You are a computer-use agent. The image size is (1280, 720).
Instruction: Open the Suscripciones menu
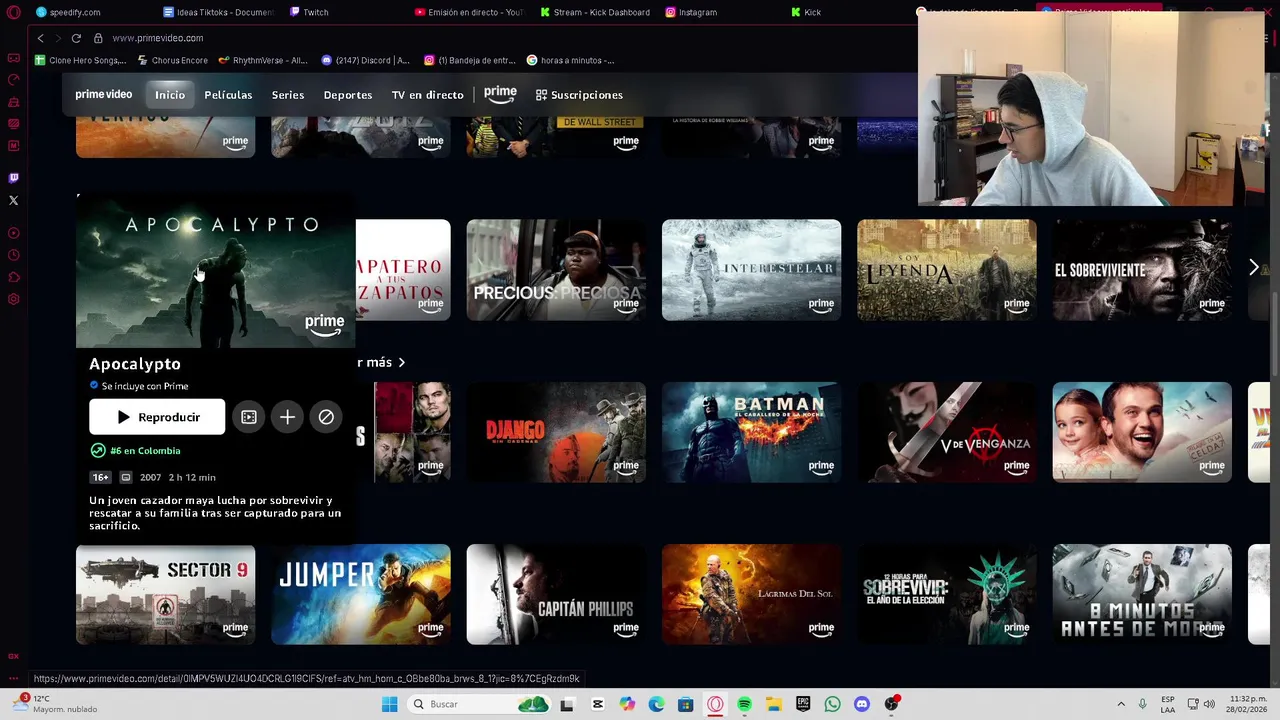579,95
